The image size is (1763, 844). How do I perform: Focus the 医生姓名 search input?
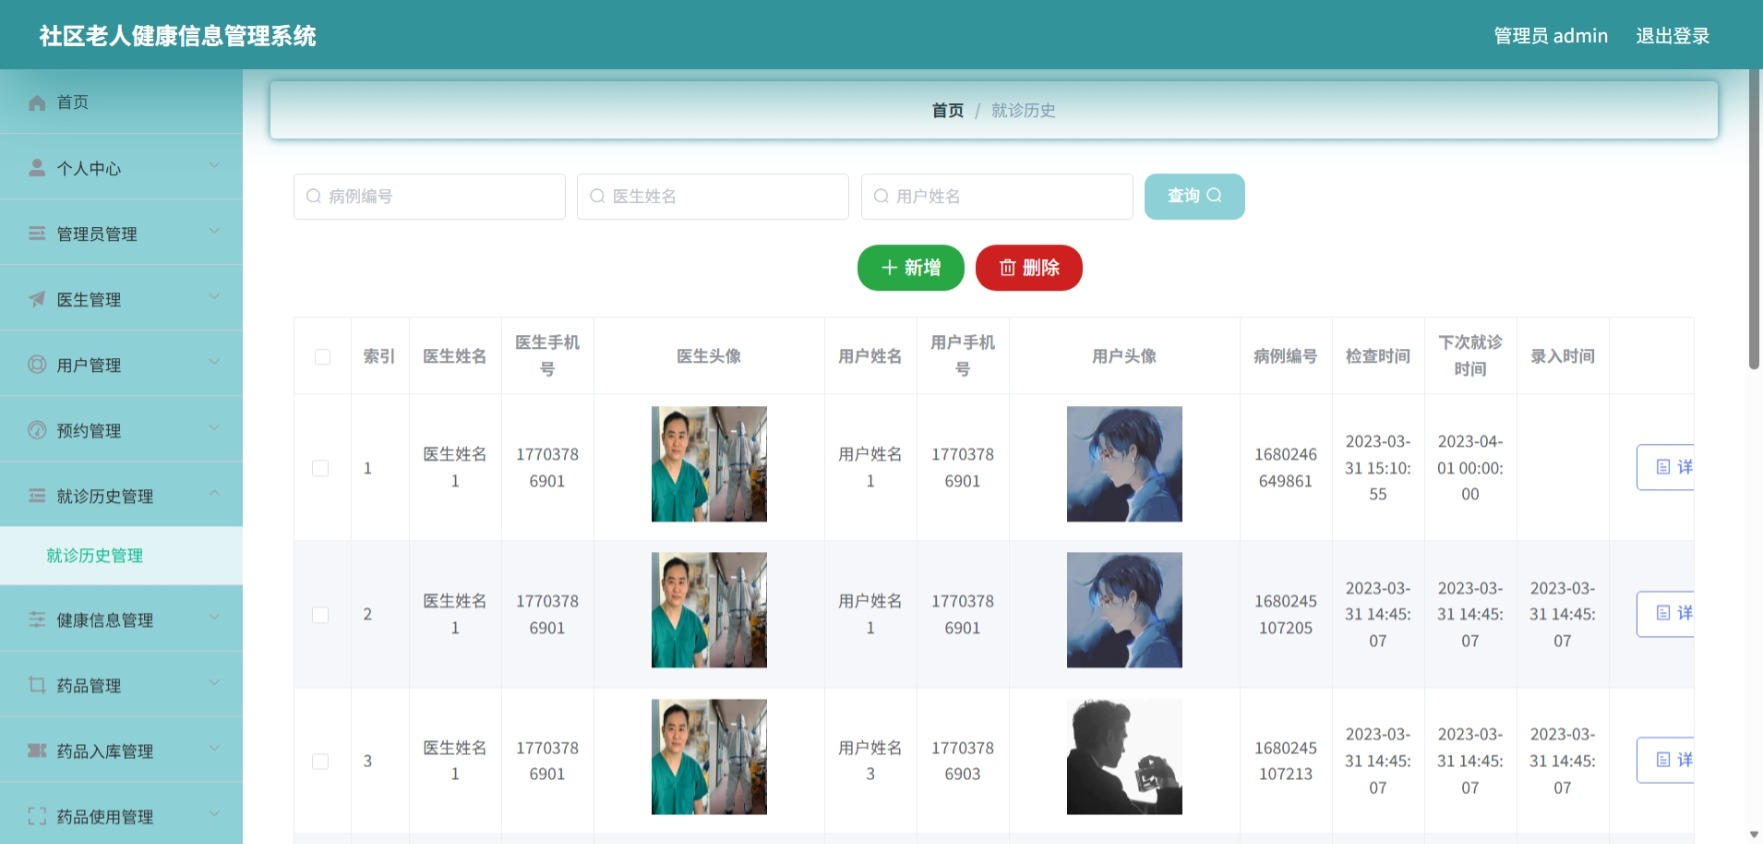coord(713,196)
